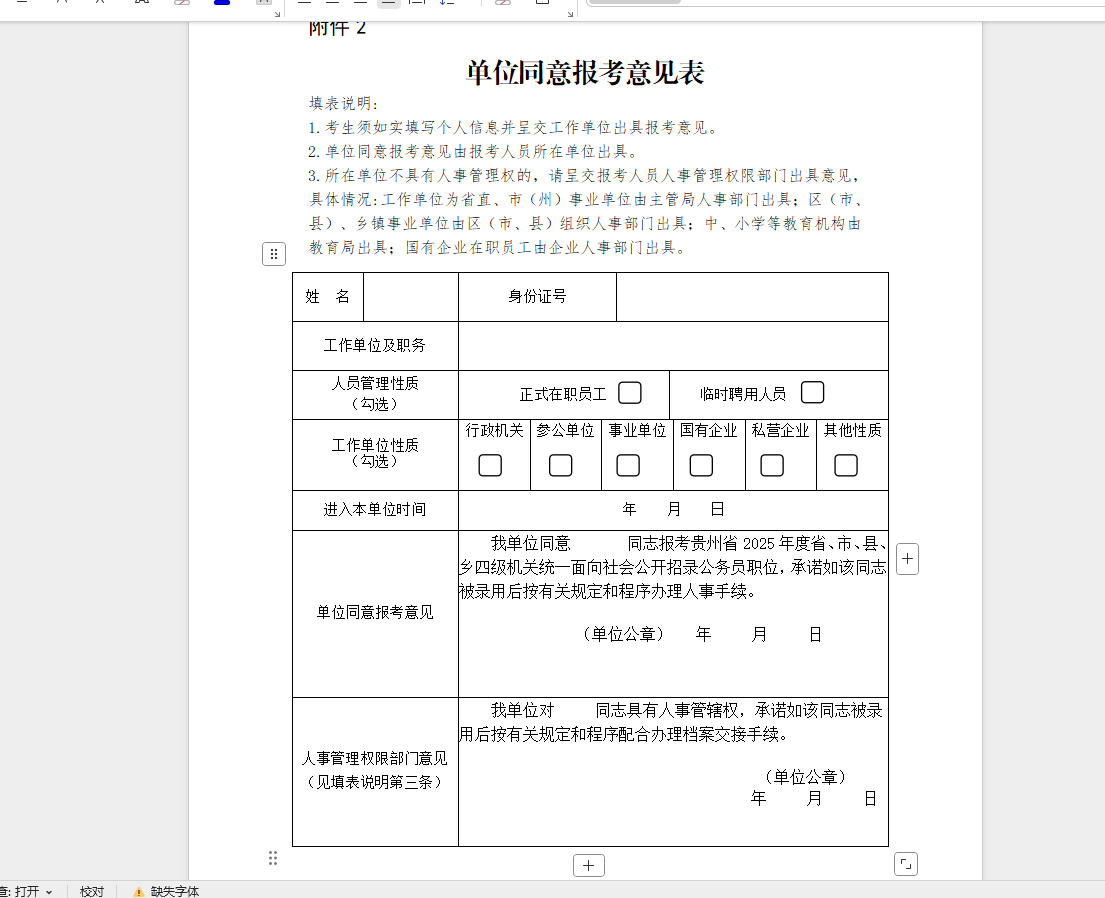Viewport: 1105px width, 898px height.
Task: Click the add row plus button below table
Action: (x=588, y=865)
